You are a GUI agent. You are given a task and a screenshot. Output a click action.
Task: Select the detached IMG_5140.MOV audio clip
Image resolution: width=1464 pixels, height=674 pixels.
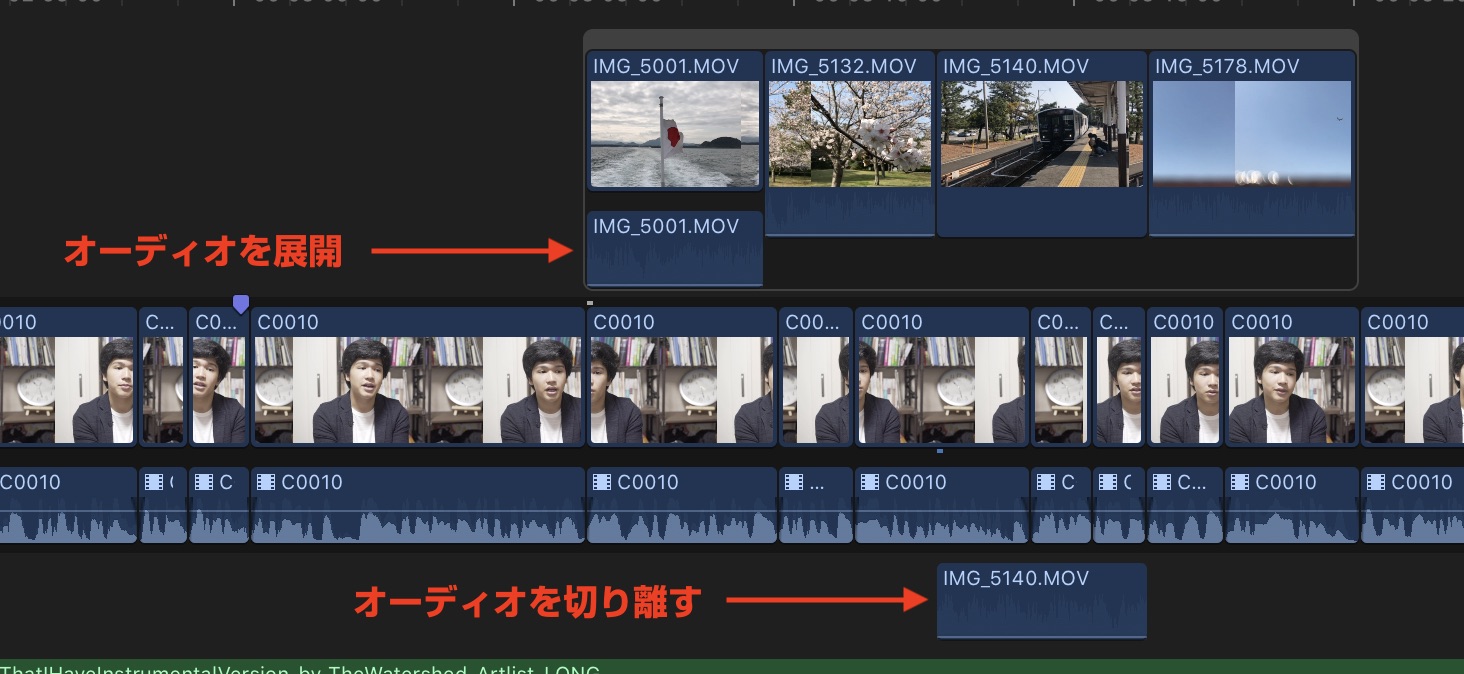[1041, 601]
